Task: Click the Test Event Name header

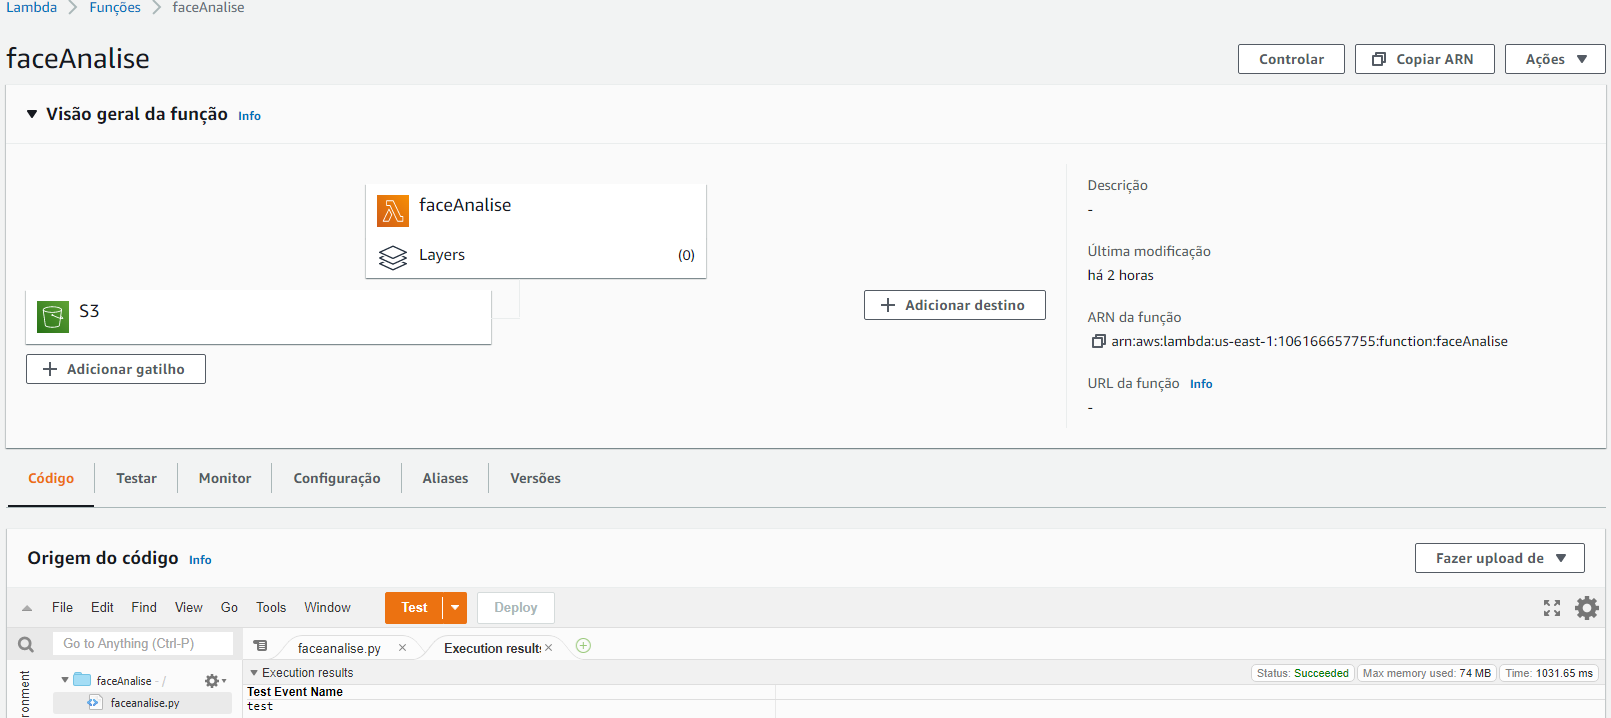Action: pyautogui.click(x=295, y=692)
